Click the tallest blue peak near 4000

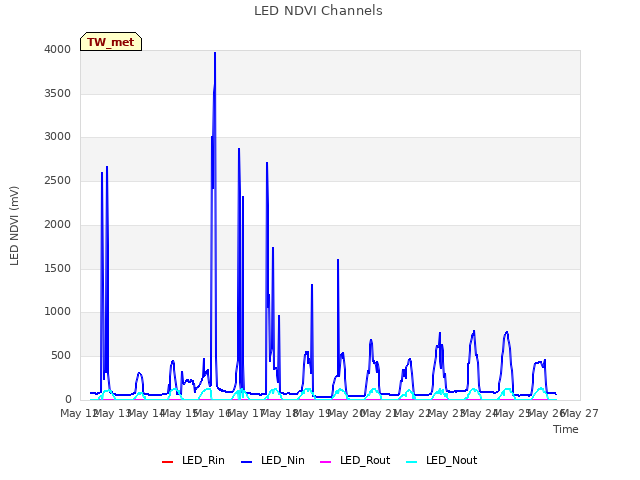point(215,53)
